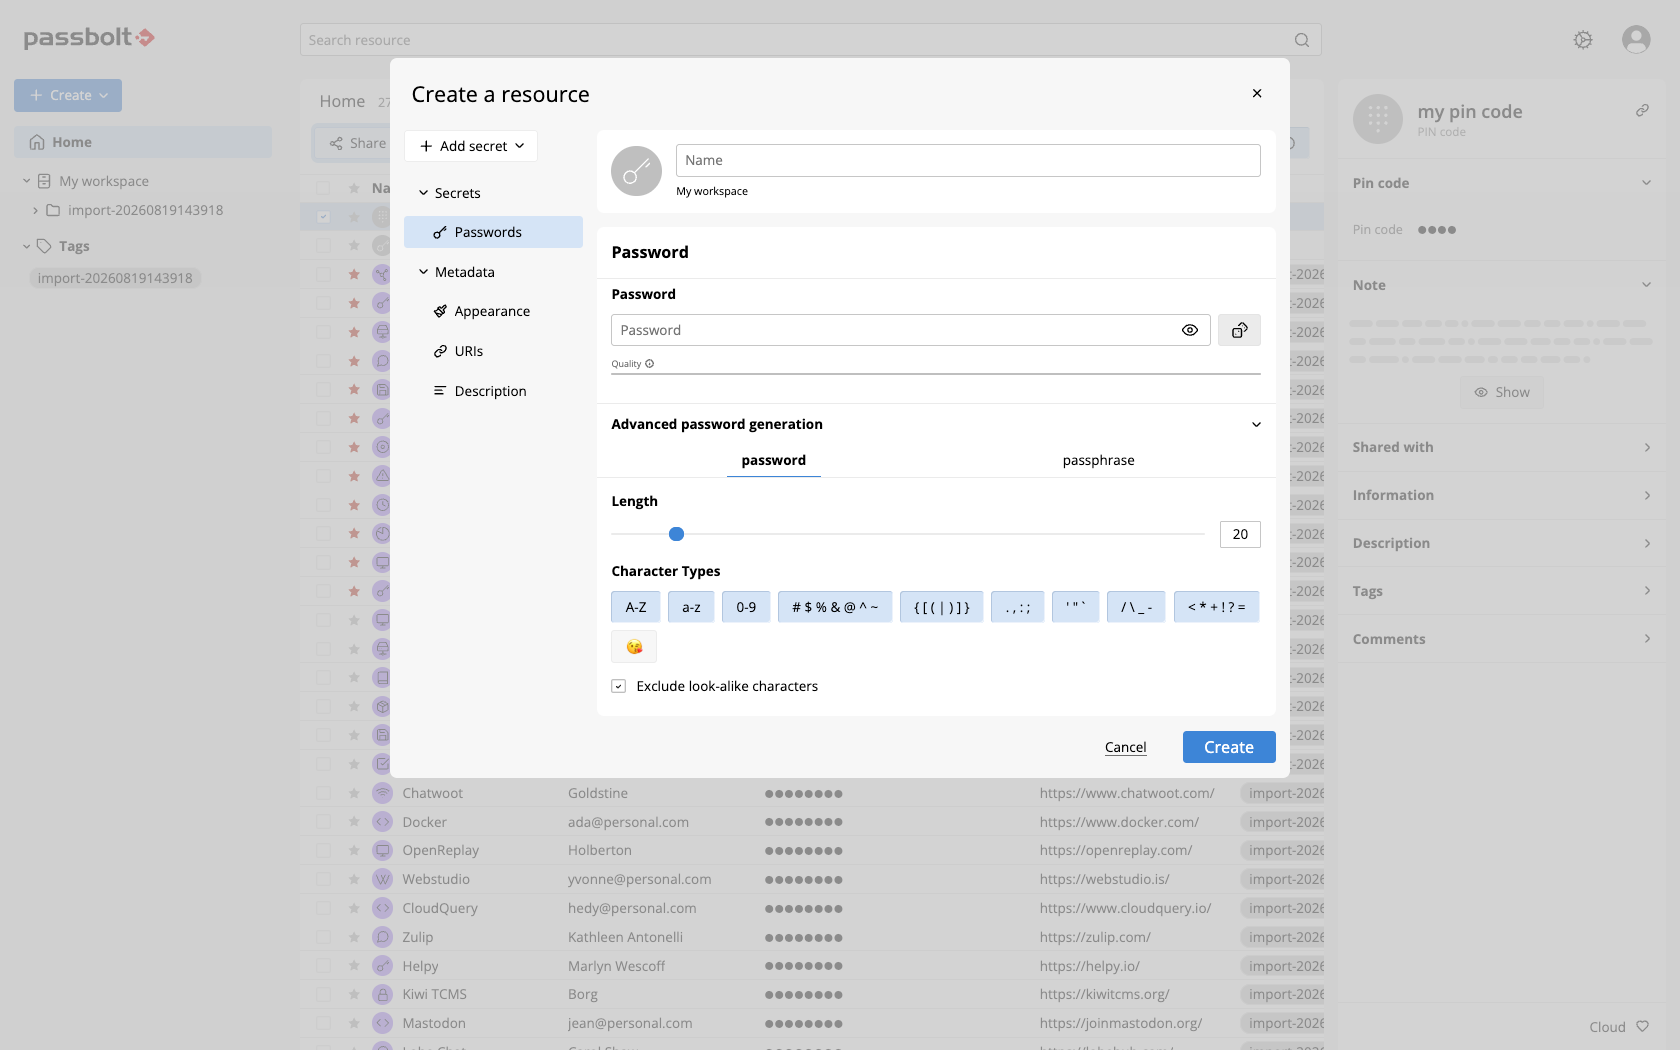This screenshot has width=1680, height=1050.
Task: Toggle a-z lowercase character type
Action: [x=691, y=607]
